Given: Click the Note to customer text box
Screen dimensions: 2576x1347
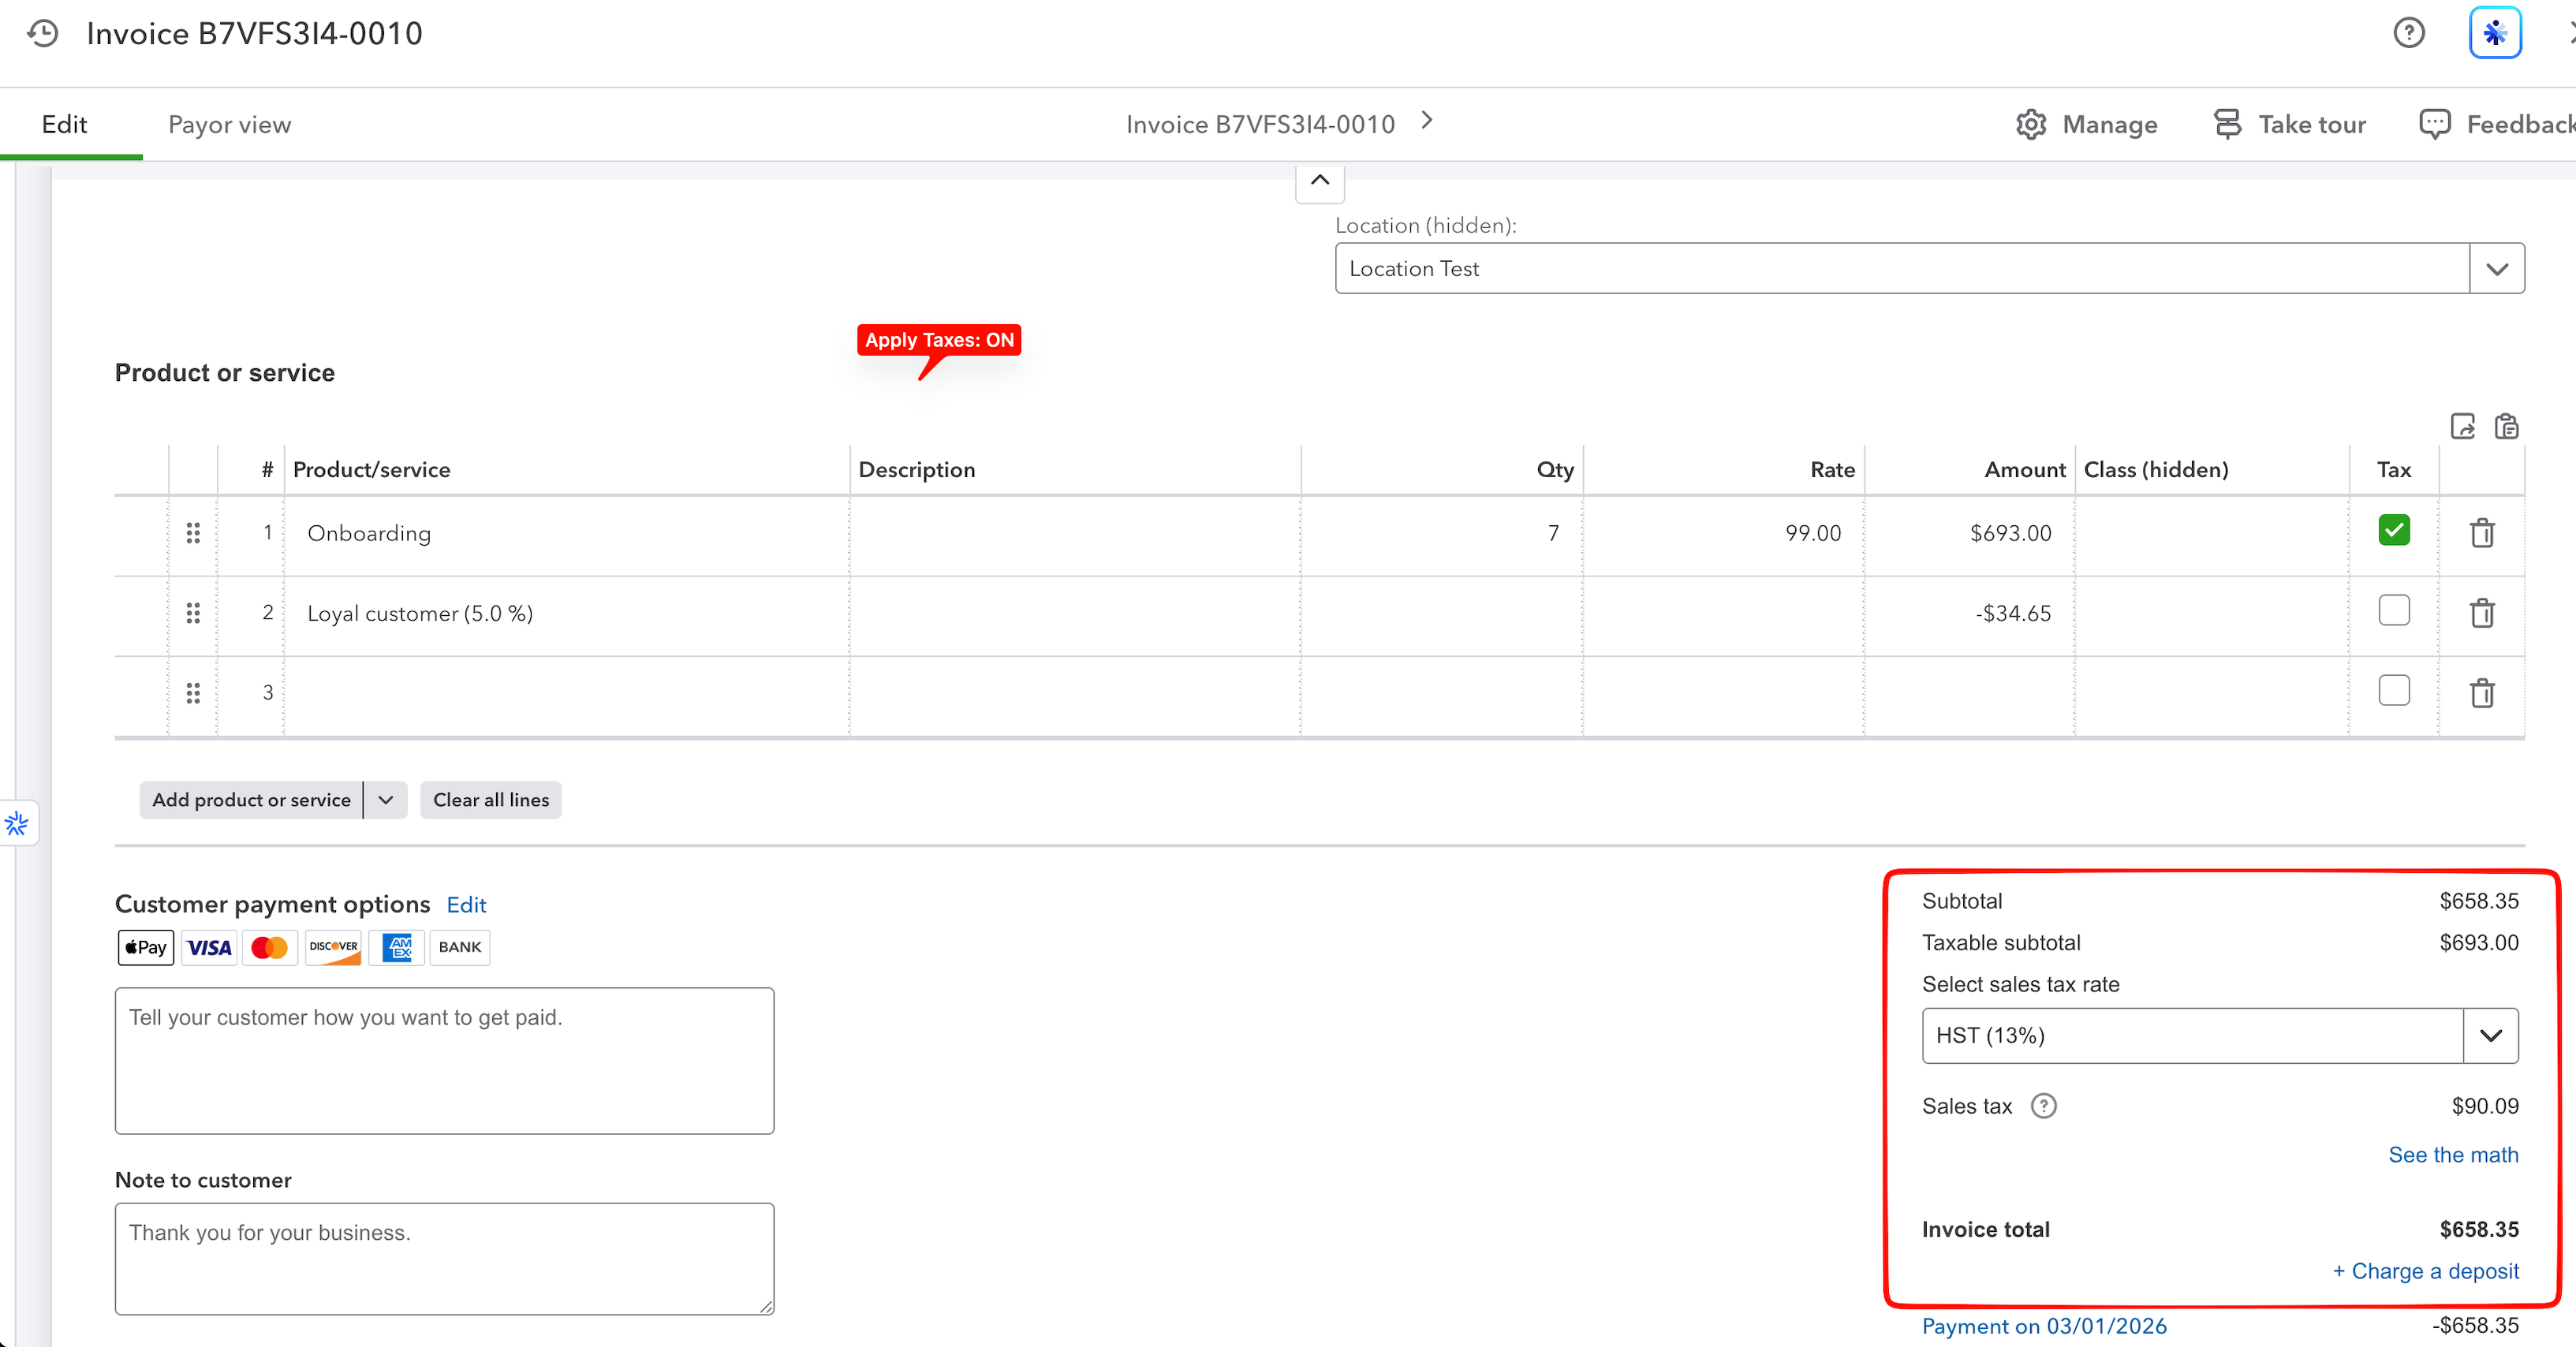Looking at the screenshot, I should (x=444, y=1259).
